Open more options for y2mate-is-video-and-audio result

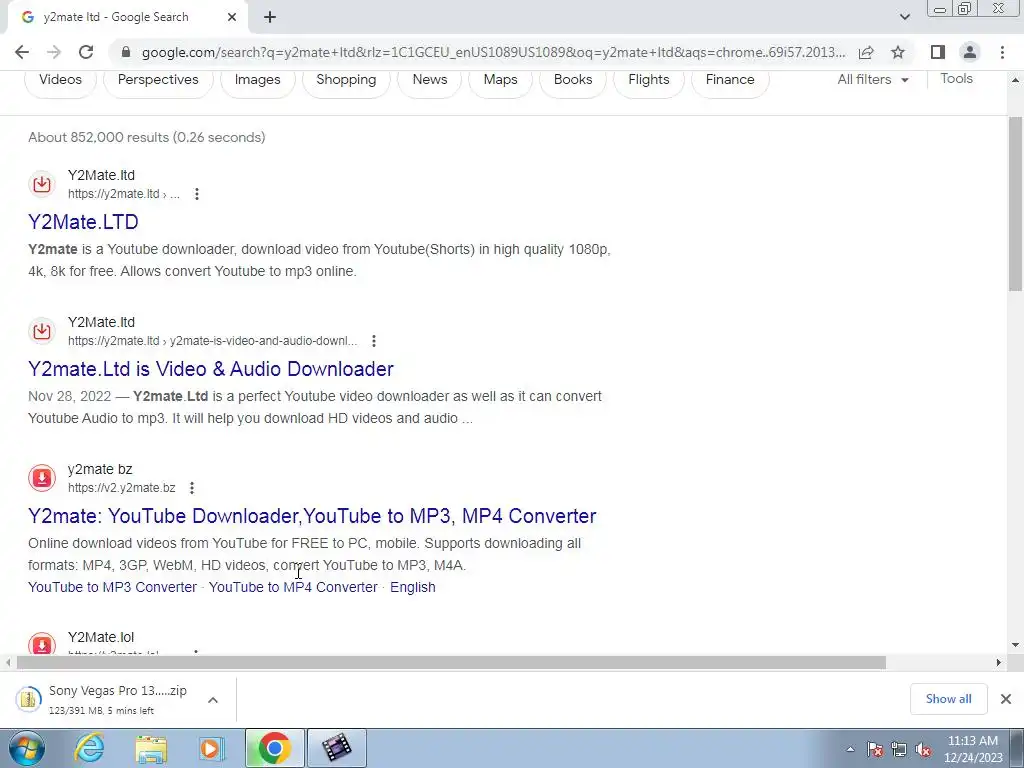coord(374,341)
